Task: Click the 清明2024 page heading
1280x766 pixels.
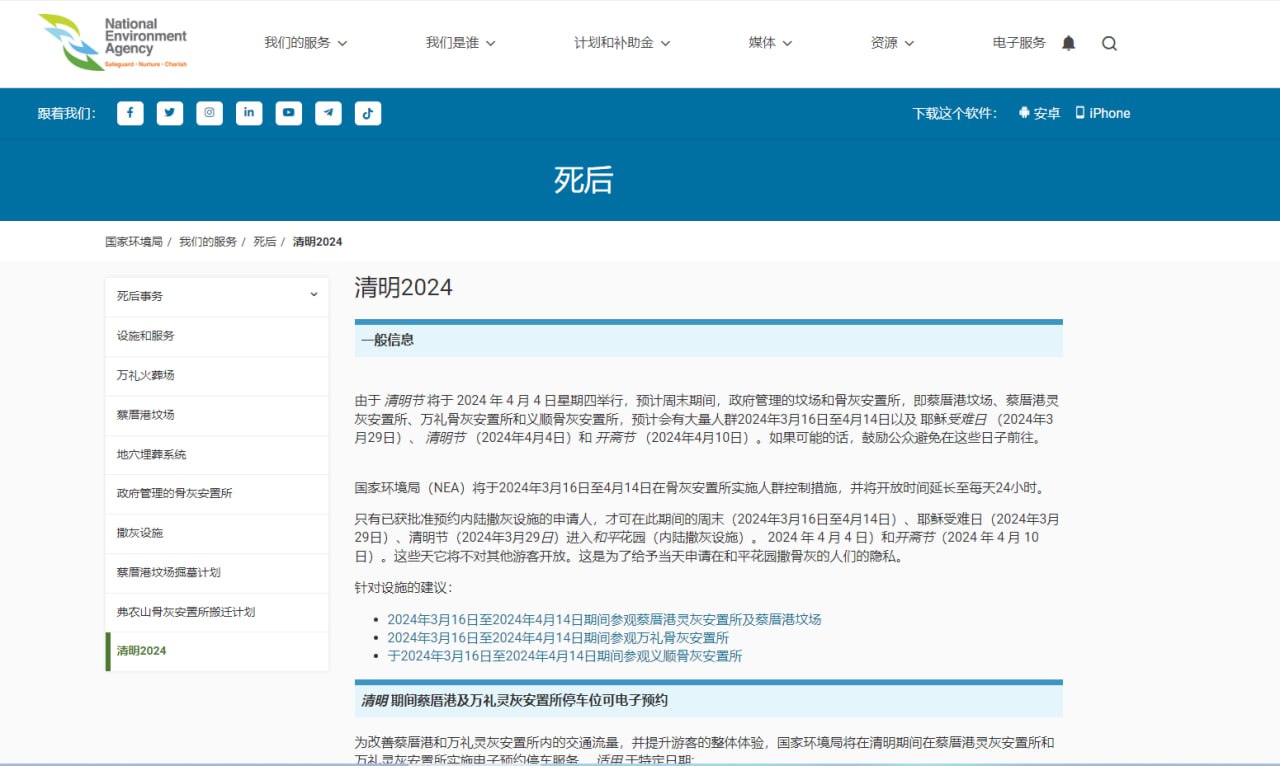Action: [x=404, y=287]
